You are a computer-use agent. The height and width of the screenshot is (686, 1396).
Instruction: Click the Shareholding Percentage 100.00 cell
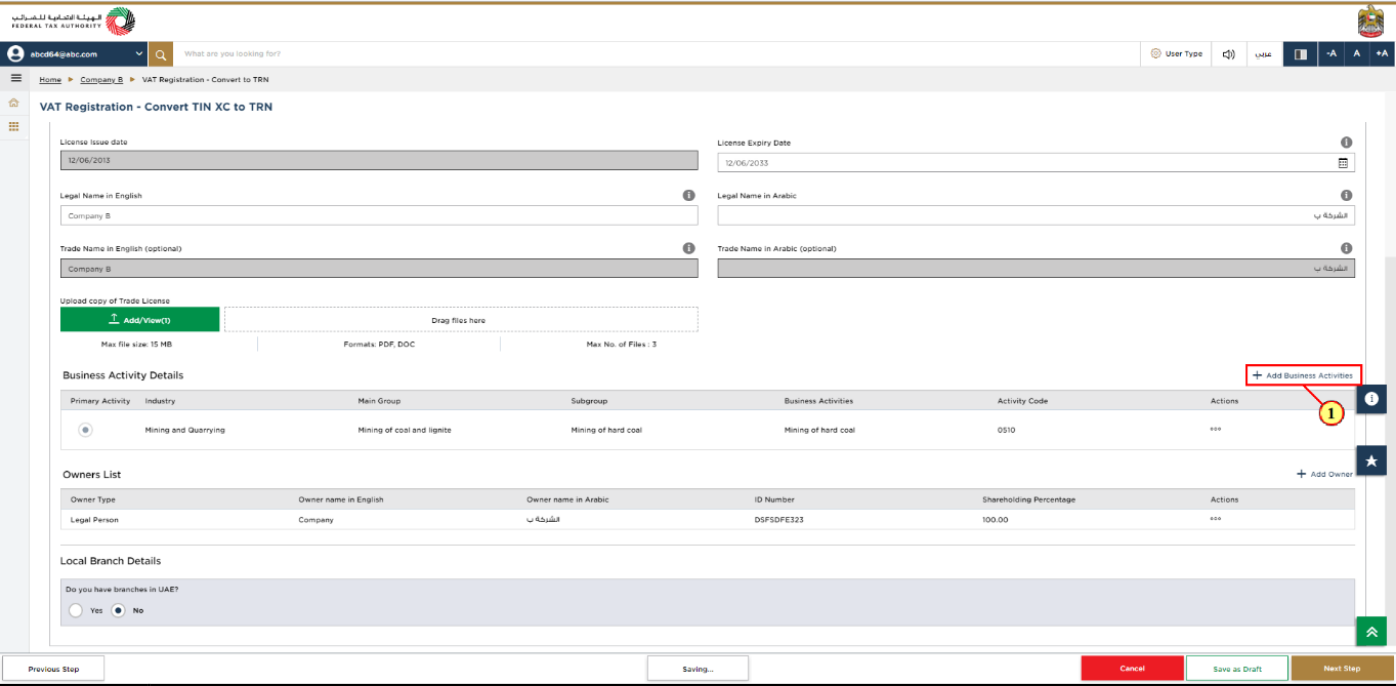[x=995, y=520]
